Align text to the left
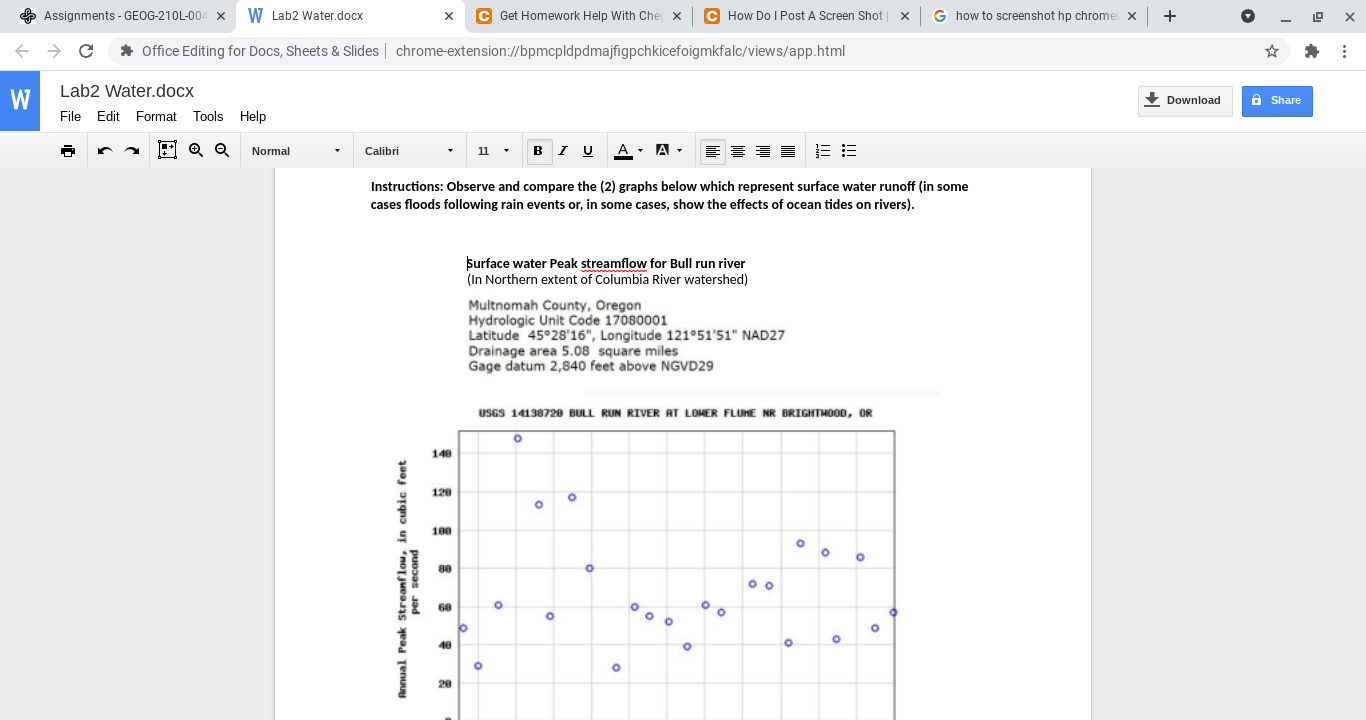1366x720 pixels. tap(713, 151)
